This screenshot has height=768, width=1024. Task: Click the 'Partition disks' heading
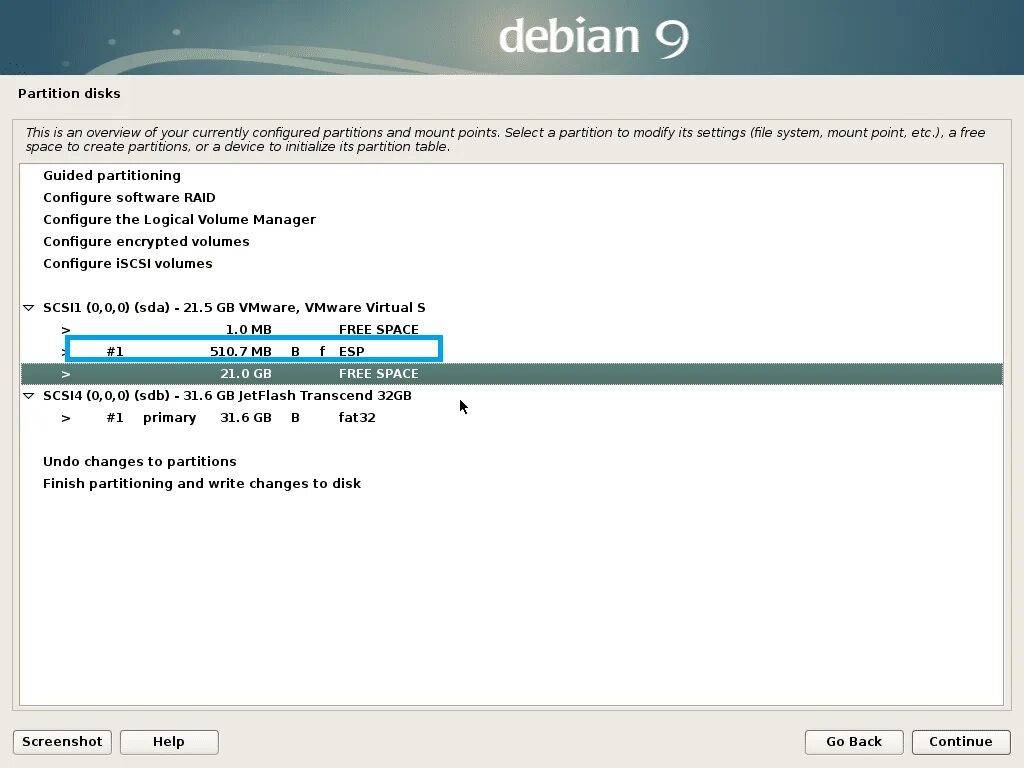click(69, 93)
